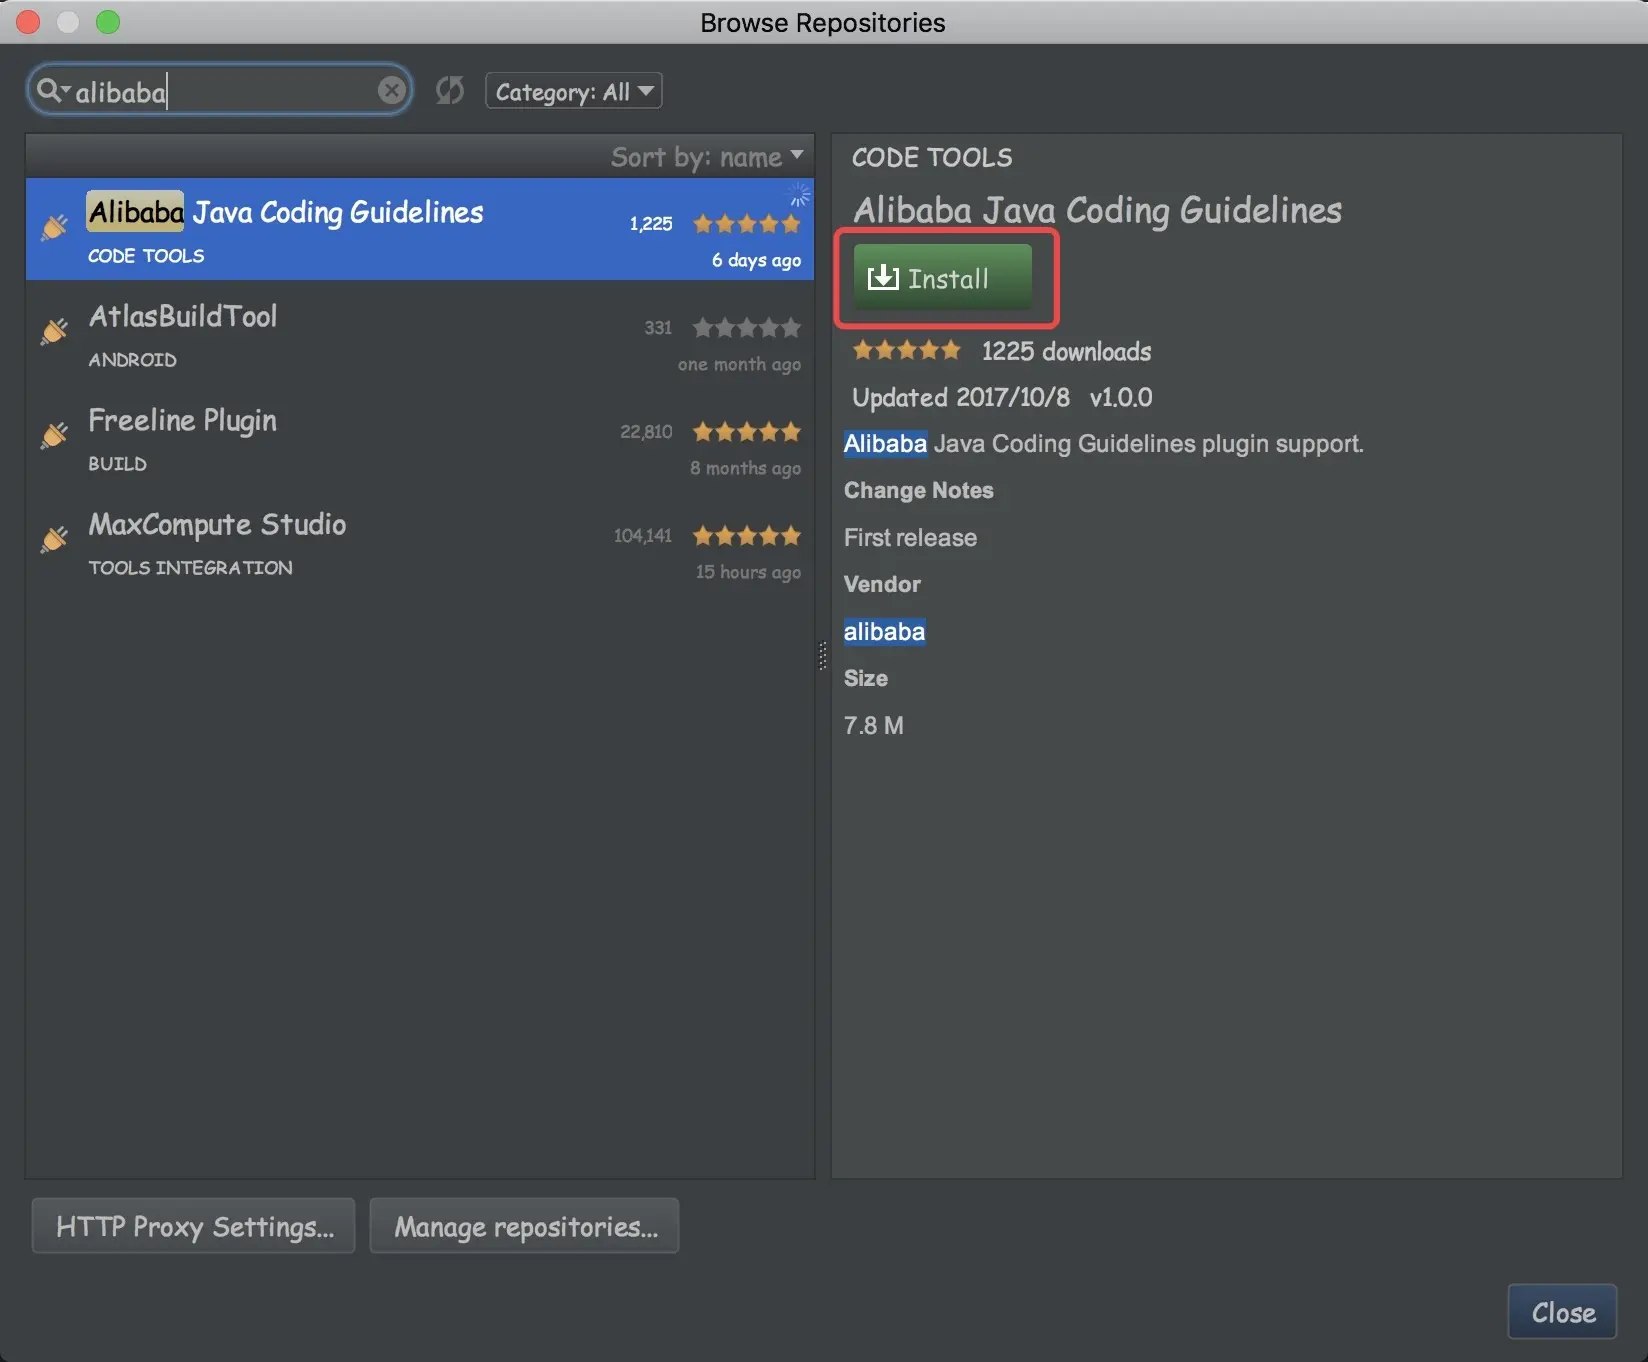Viewport: 1648px width, 1362px height.
Task: Click the 'Updated 2017/10/8' text
Action: pos(961,398)
